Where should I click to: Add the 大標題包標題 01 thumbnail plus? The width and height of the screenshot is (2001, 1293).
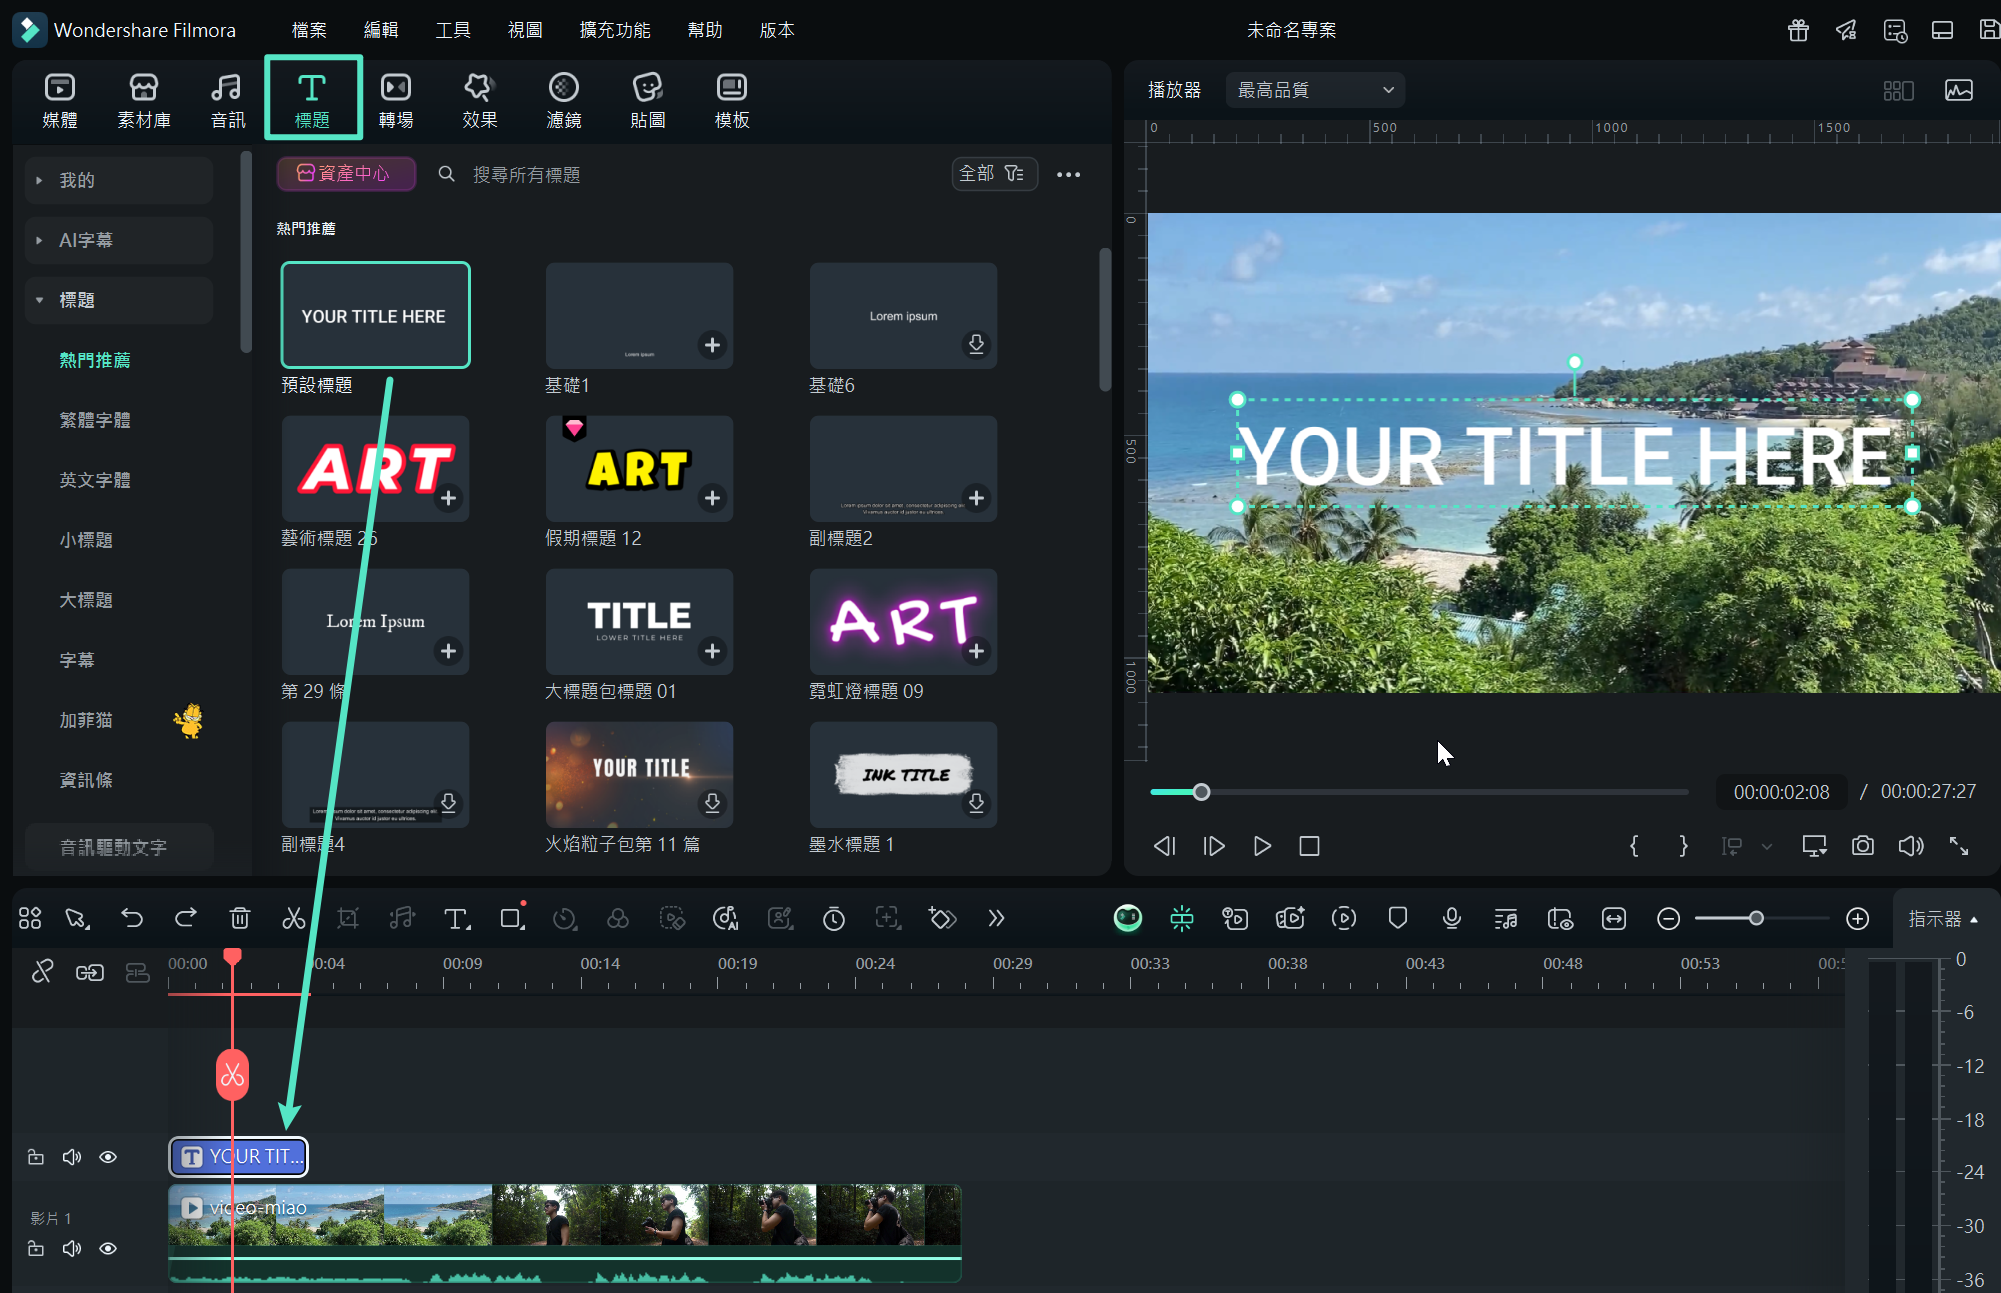click(712, 651)
